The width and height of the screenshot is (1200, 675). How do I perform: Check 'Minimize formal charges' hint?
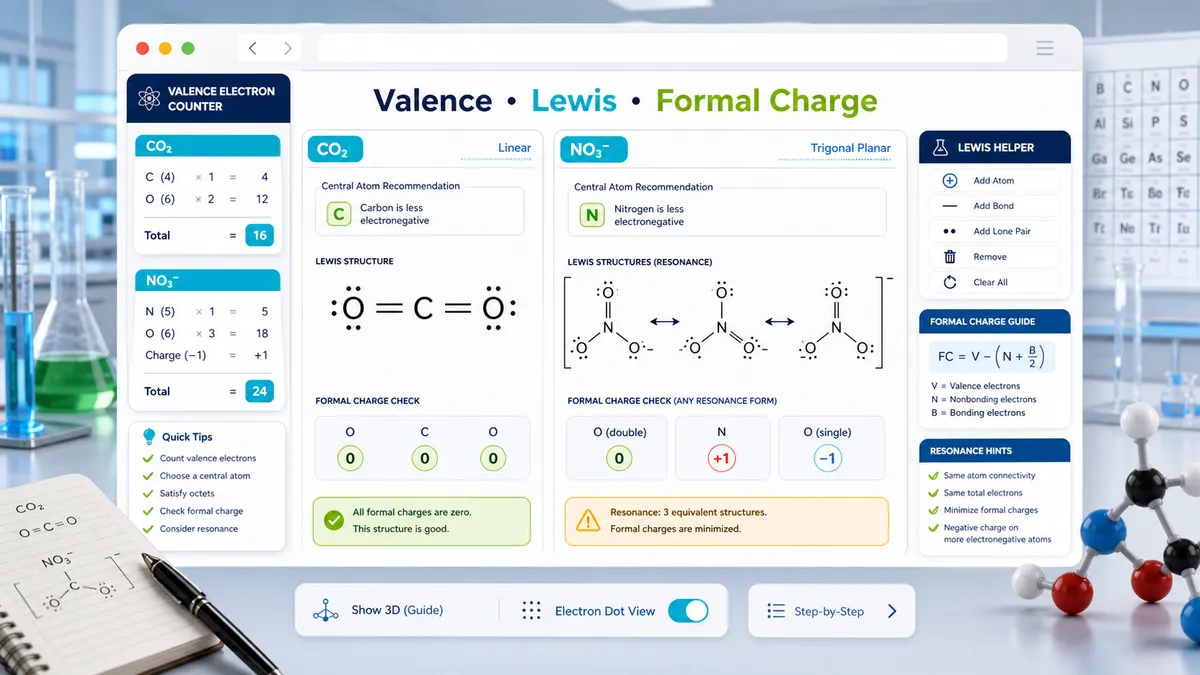coord(934,510)
